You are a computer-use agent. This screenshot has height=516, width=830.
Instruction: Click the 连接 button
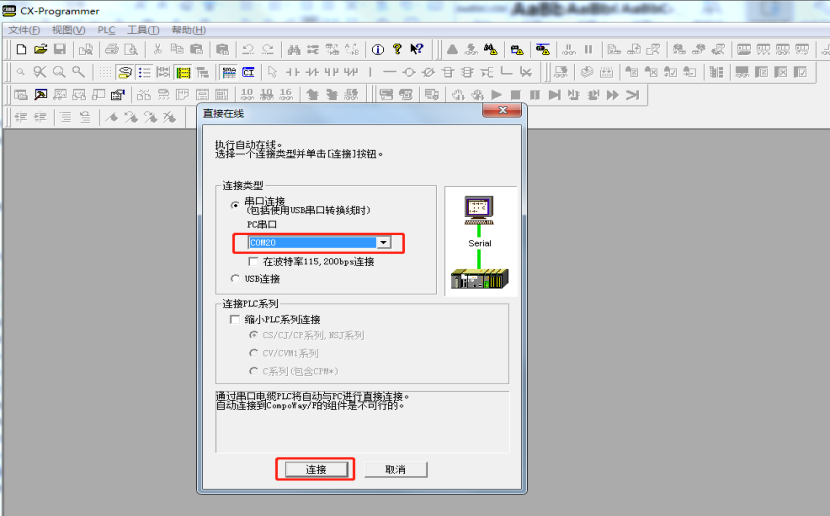(316, 469)
